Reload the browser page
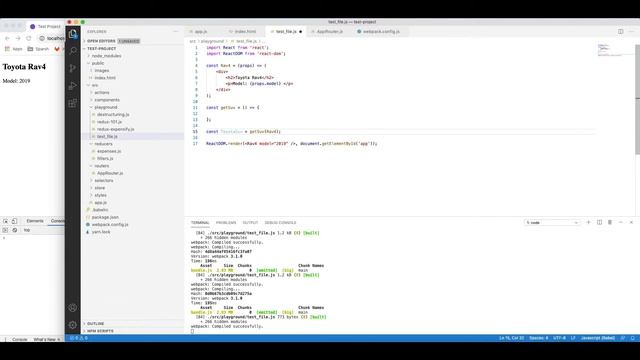The width and height of the screenshot is (640, 360). (29, 38)
